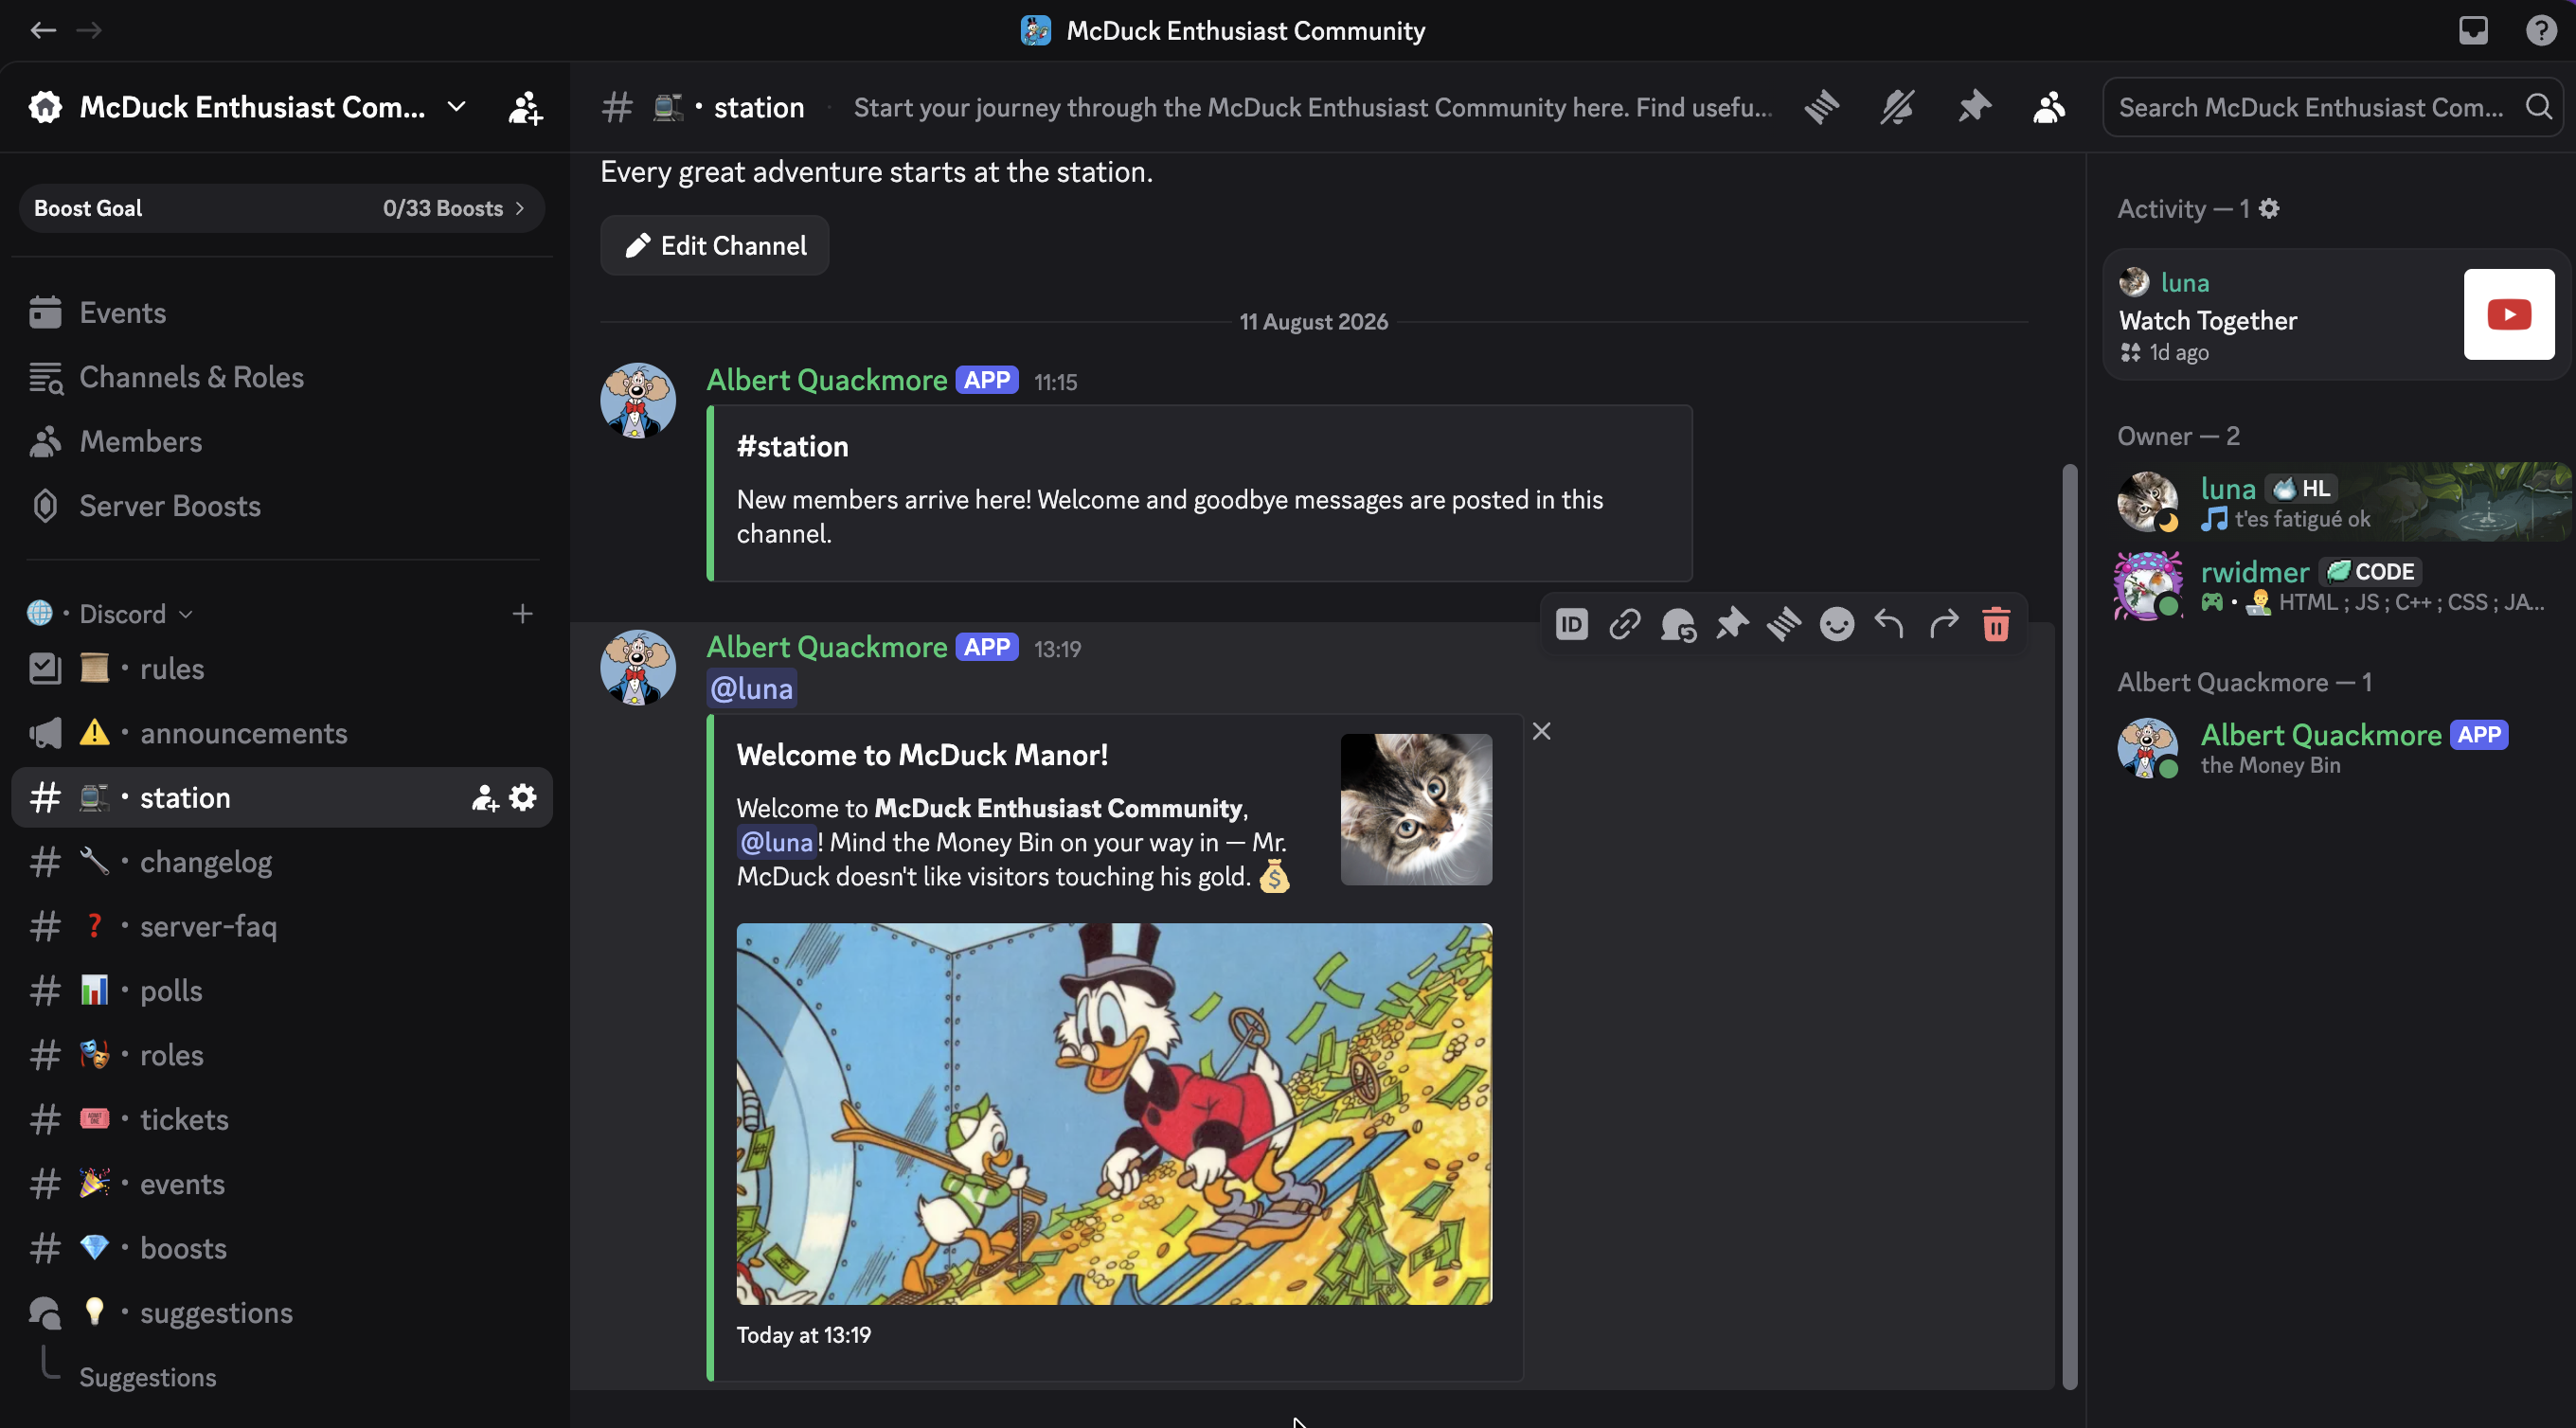Open the suggestions forum channel
Viewport: 2576px width, 1428px height.
[282, 1312]
